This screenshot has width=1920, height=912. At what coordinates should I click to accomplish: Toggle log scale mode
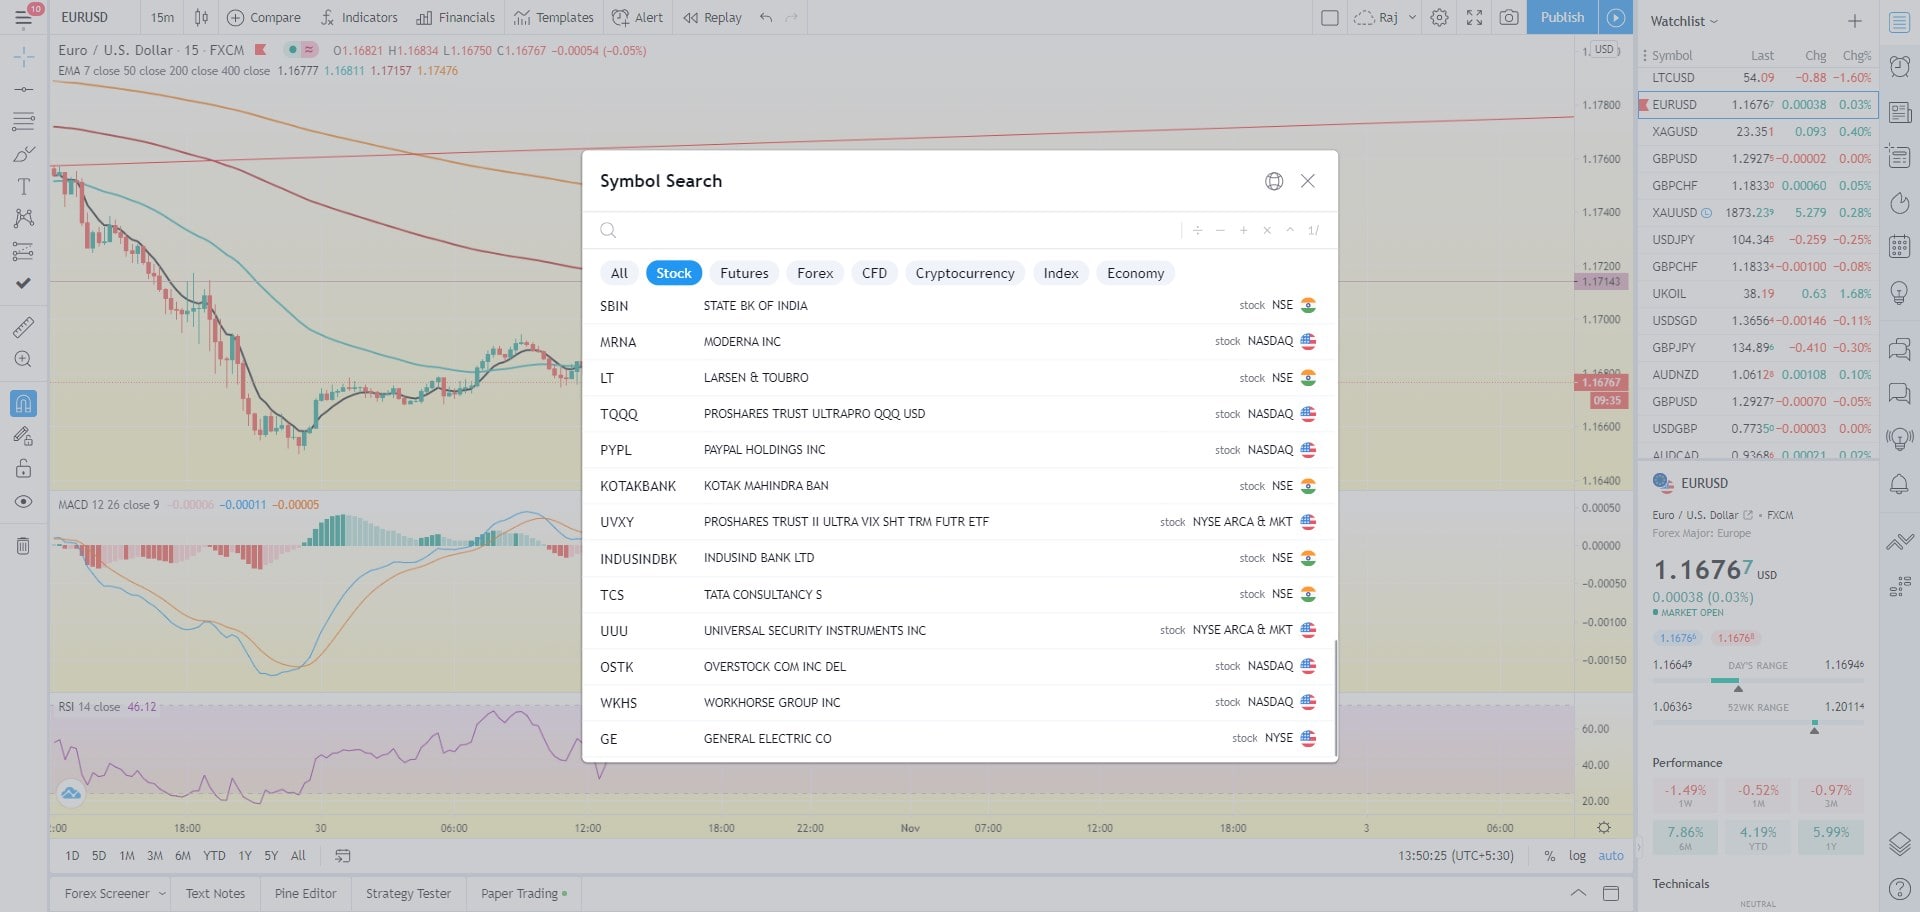1577,856
